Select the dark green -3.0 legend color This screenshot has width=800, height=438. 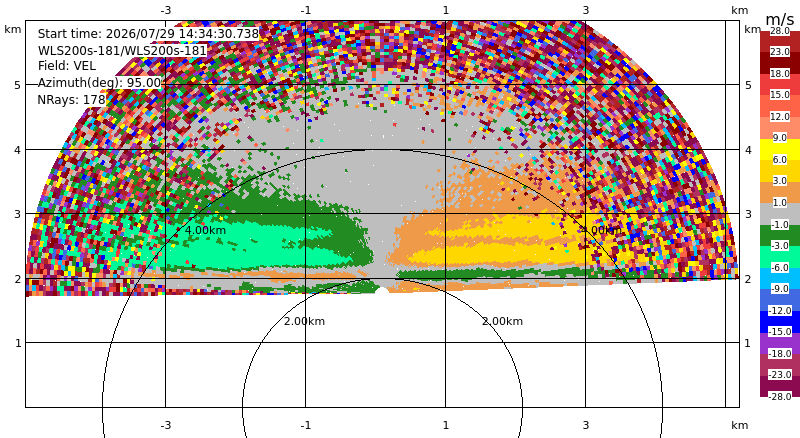click(780, 235)
